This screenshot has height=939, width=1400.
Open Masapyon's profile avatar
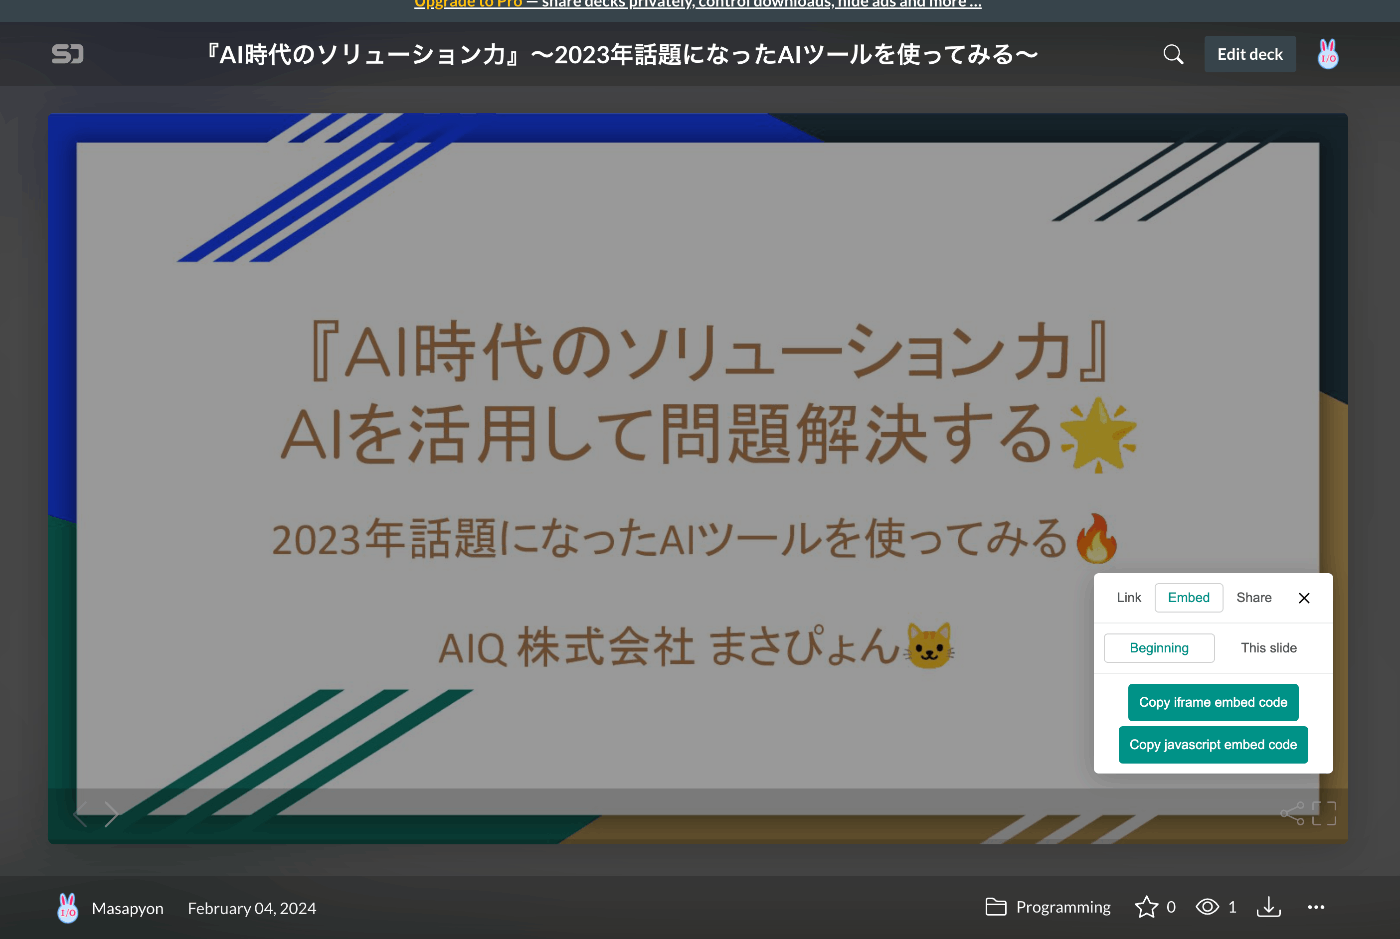tap(67, 907)
